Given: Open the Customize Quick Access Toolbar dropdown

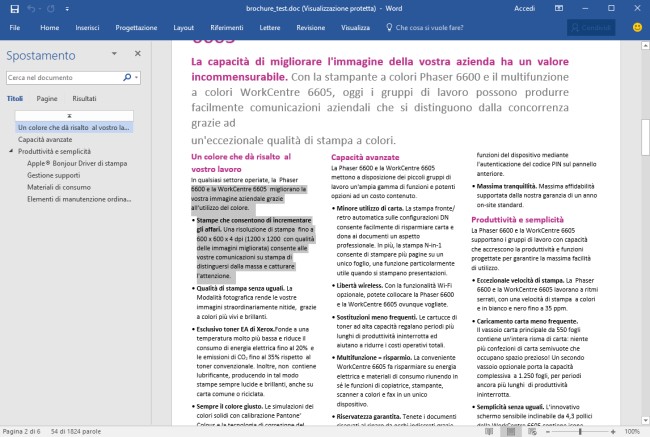Looking at the screenshot, I should 67,9.
